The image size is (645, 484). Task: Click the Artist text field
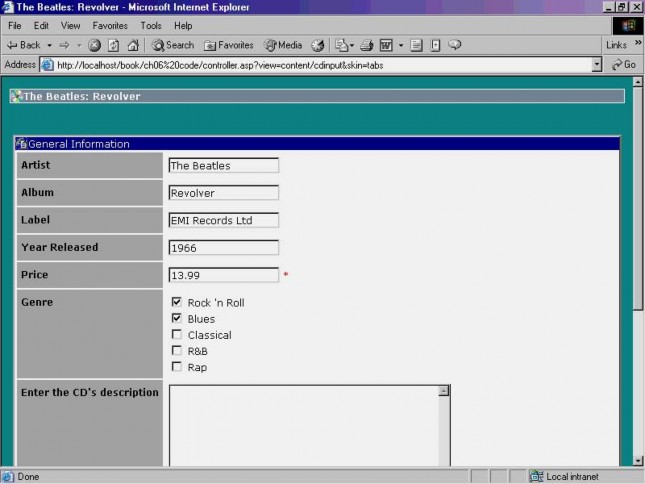coord(223,165)
